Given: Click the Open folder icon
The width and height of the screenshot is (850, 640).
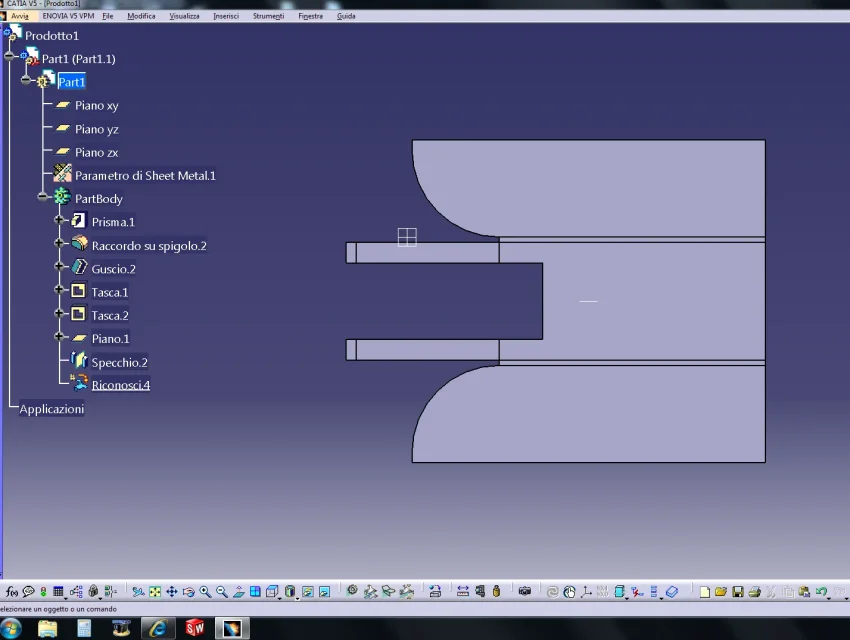Looking at the screenshot, I should tap(720, 592).
